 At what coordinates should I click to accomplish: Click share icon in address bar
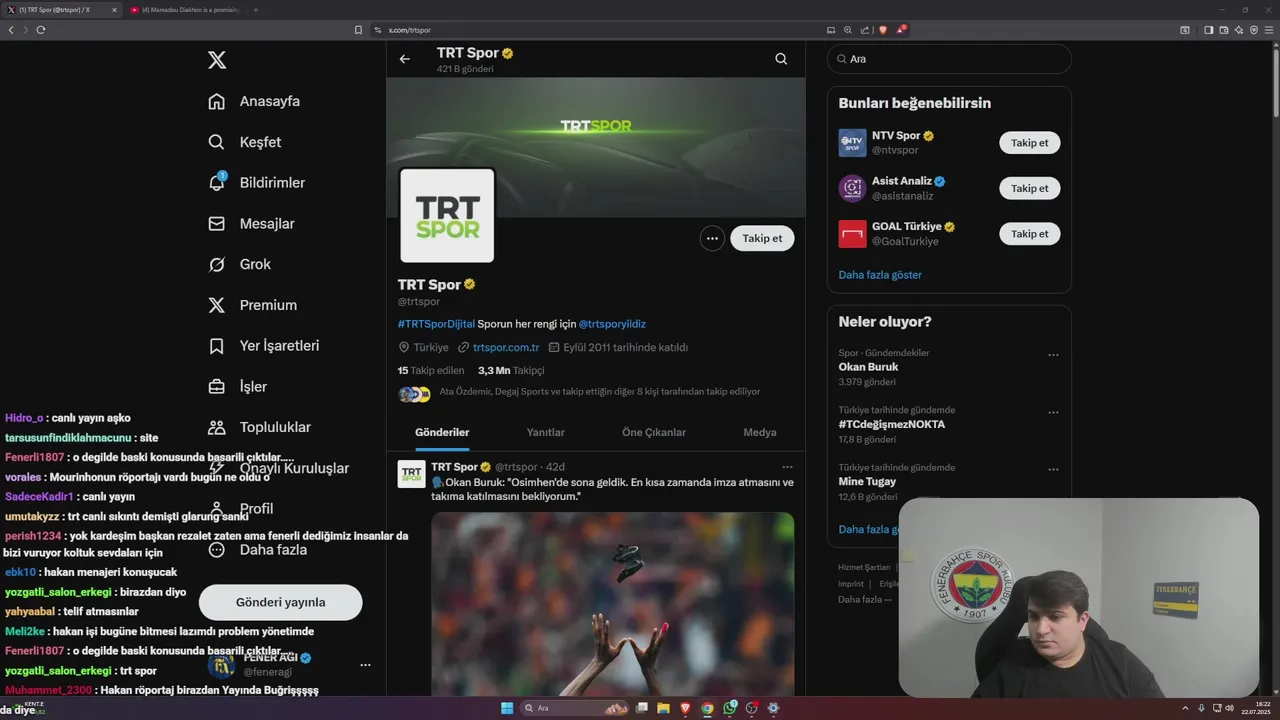[x=863, y=30]
